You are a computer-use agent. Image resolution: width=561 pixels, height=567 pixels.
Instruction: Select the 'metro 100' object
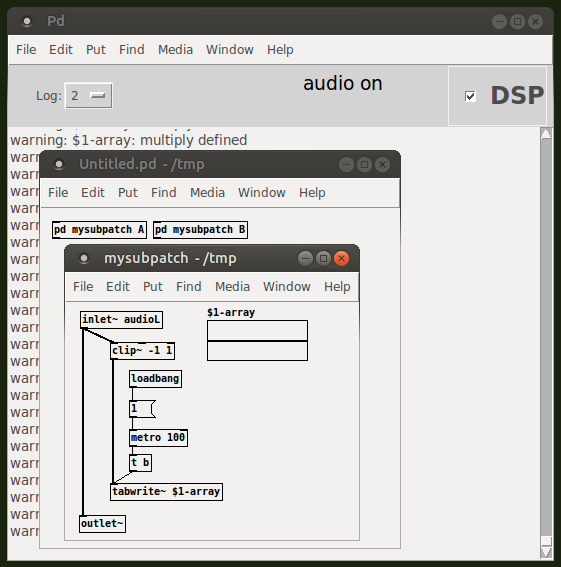[158, 438]
